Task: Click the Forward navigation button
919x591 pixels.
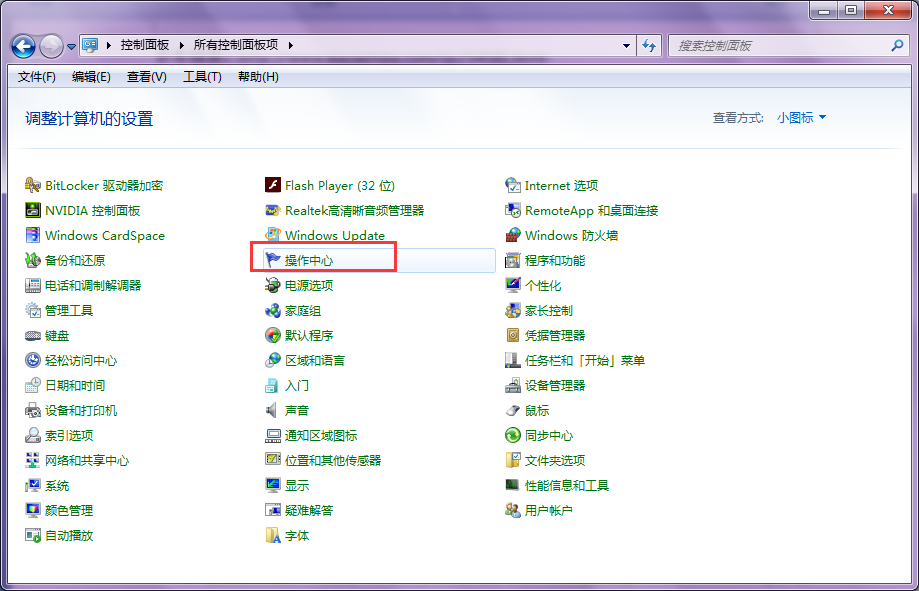Action: [x=52, y=46]
